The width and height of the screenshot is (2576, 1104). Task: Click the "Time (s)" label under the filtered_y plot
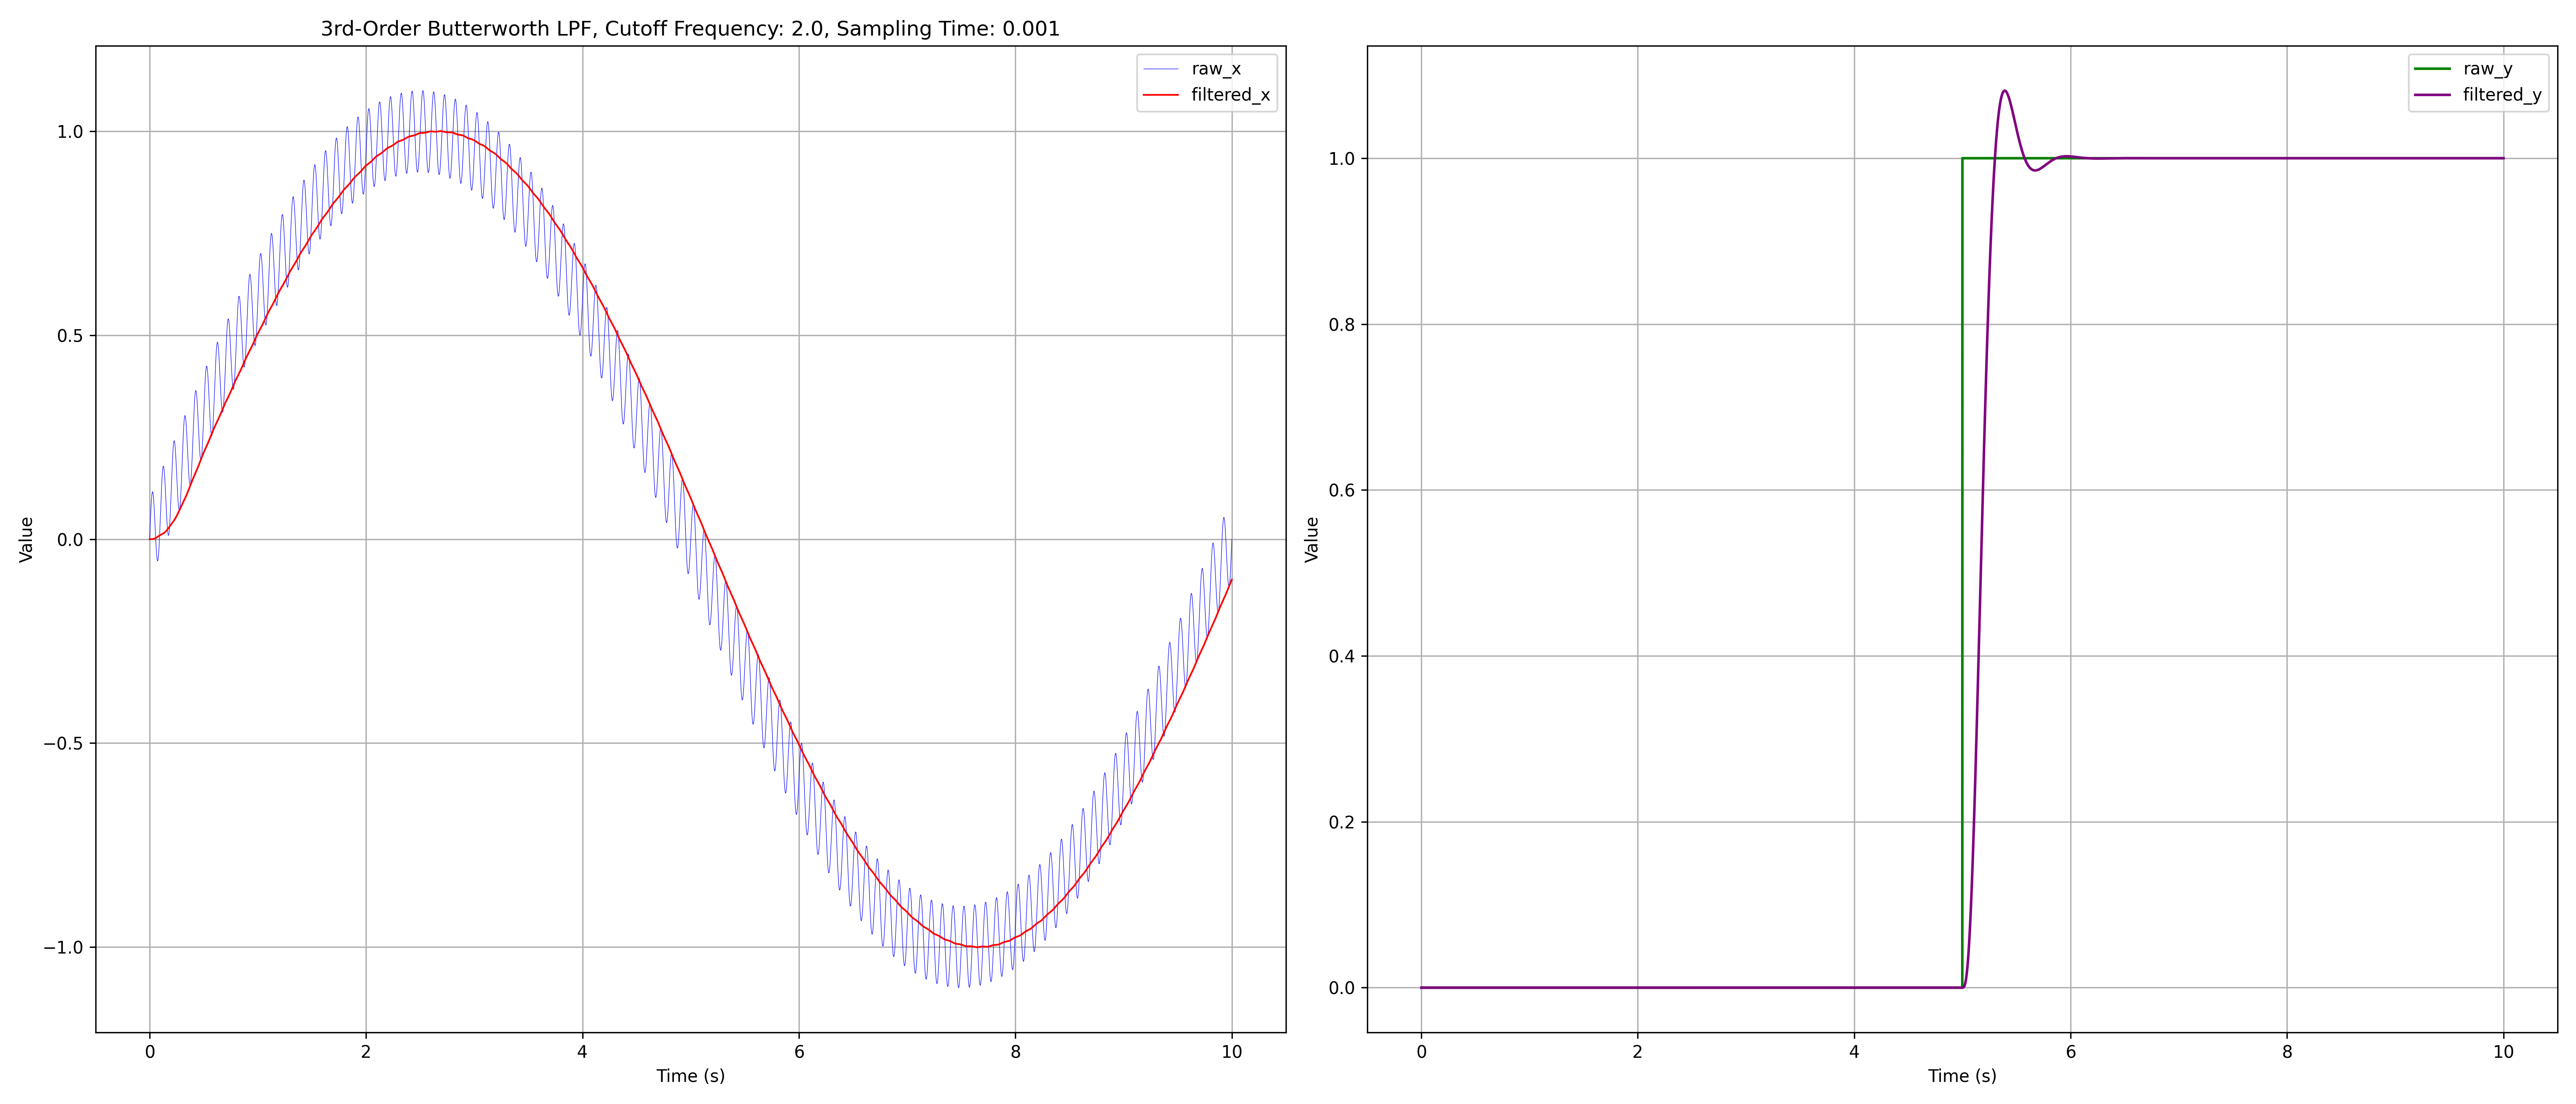pos(1962,1076)
